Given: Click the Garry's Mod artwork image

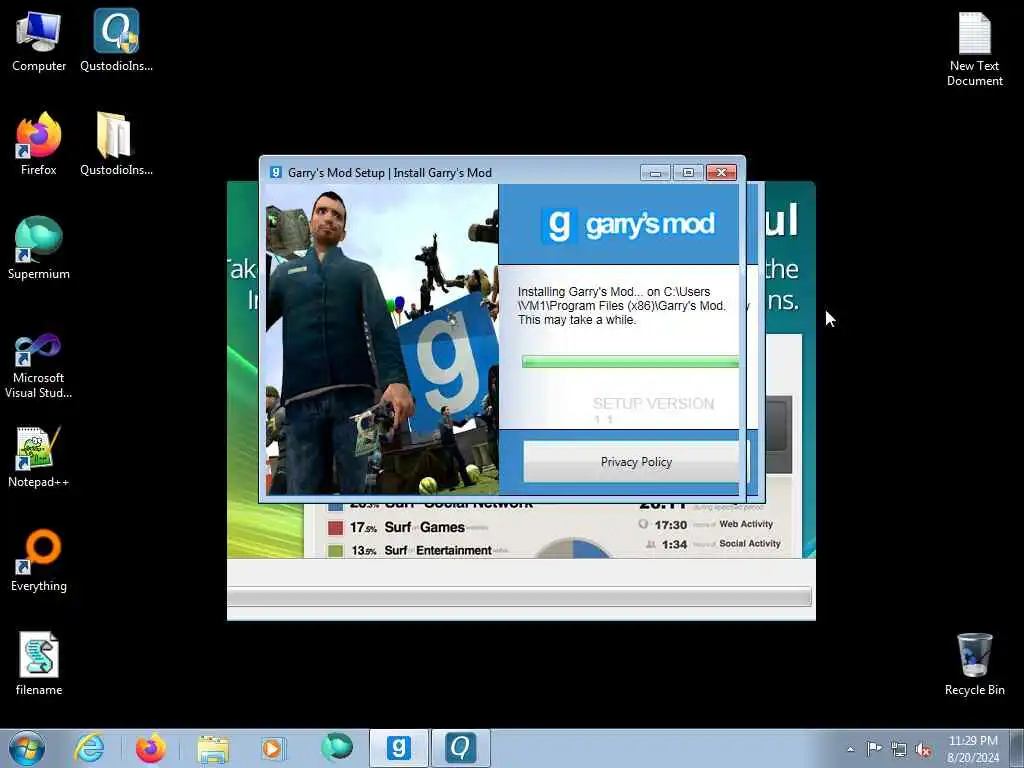Looking at the screenshot, I should point(382,340).
